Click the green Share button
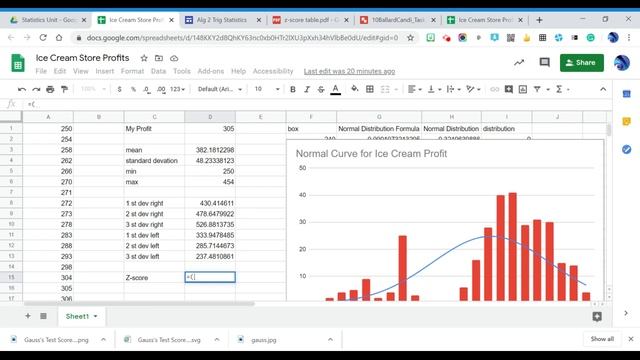The width and height of the screenshot is (640, 360). point(582,63)
